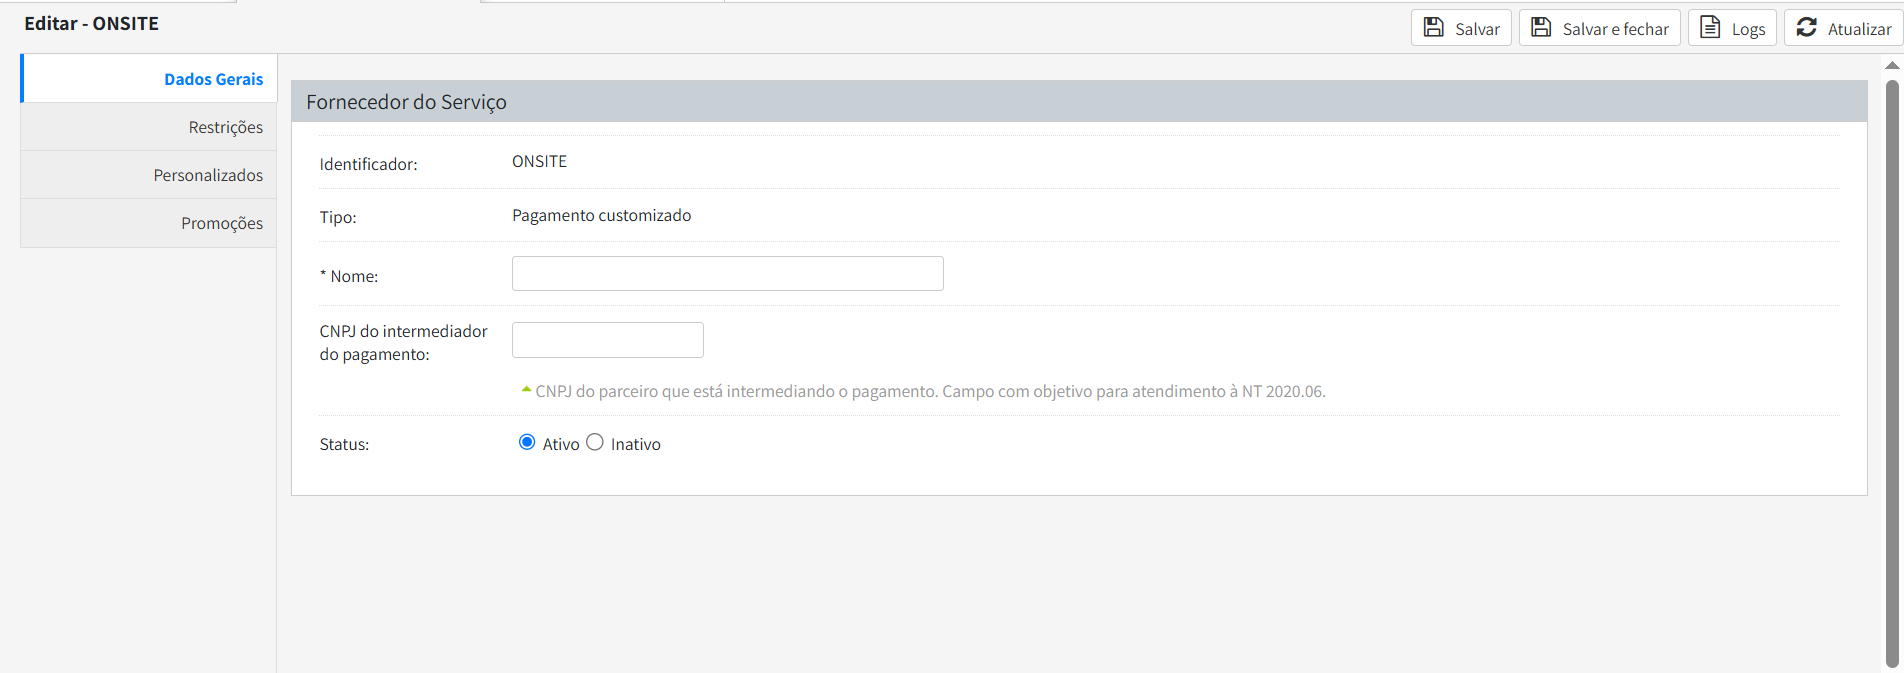
Task: Click the Fornecedor do Serviço section header
Action: (x=406, y=102)
